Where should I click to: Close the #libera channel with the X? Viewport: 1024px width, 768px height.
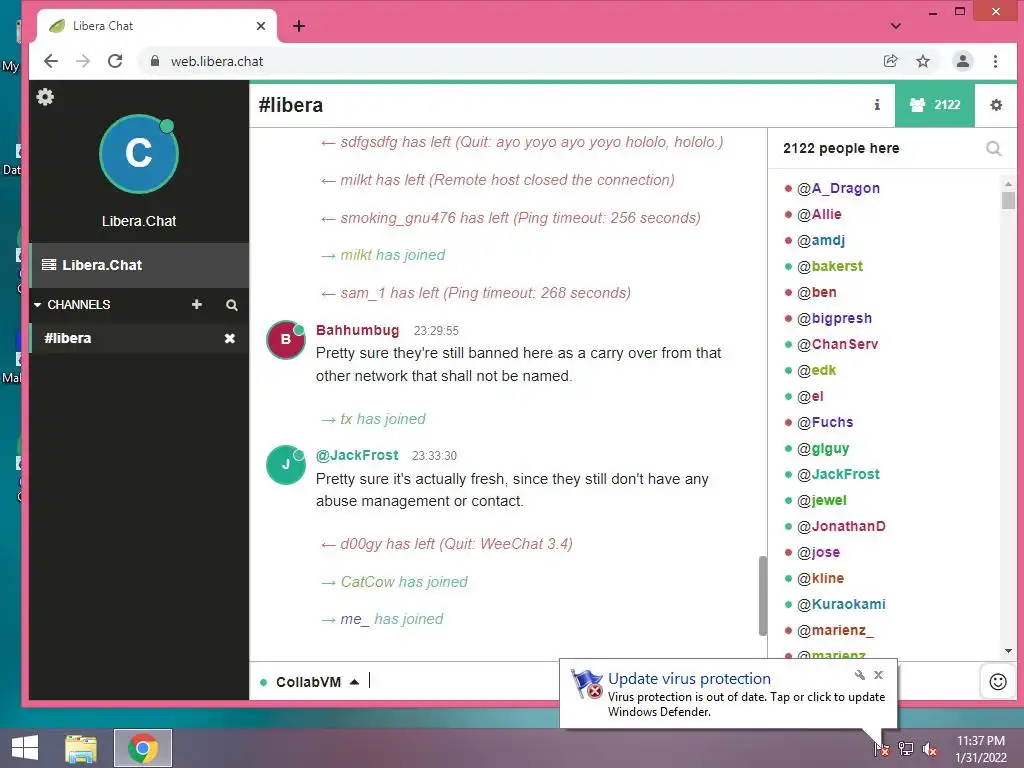230,338
